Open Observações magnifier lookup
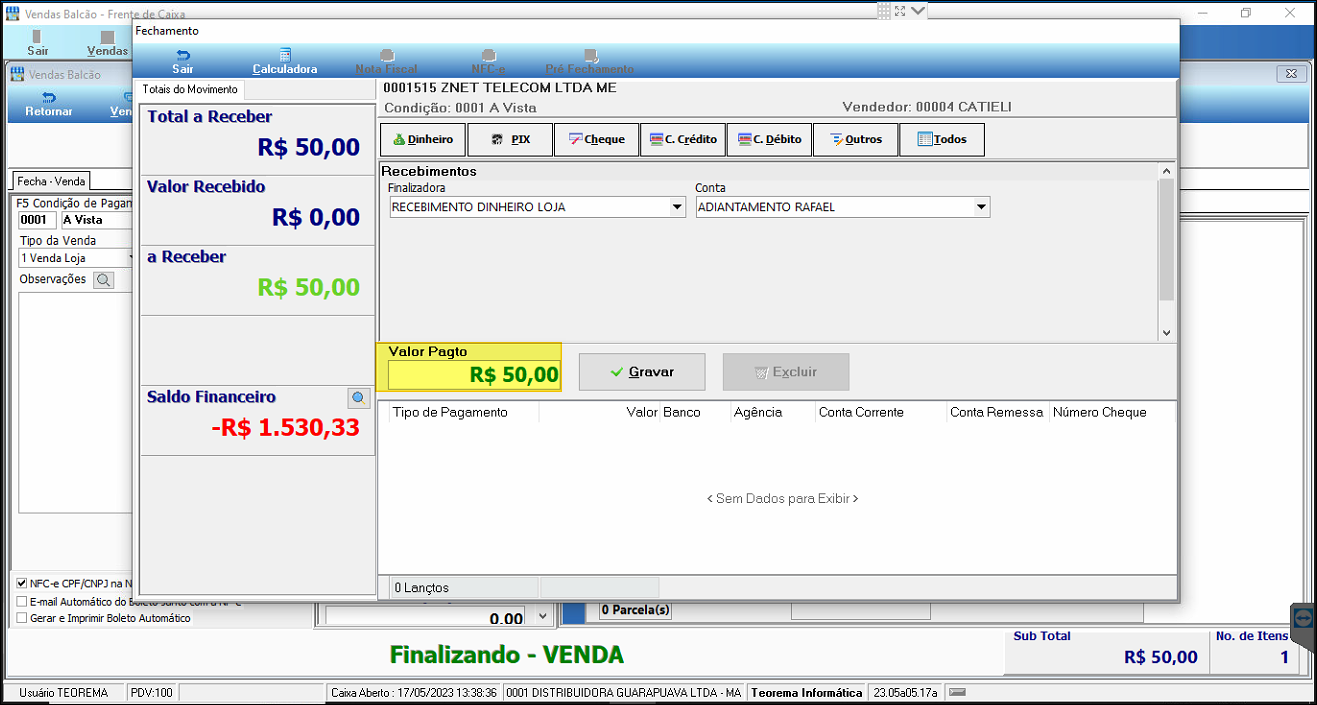1317x705 pixels. (103, 280)
